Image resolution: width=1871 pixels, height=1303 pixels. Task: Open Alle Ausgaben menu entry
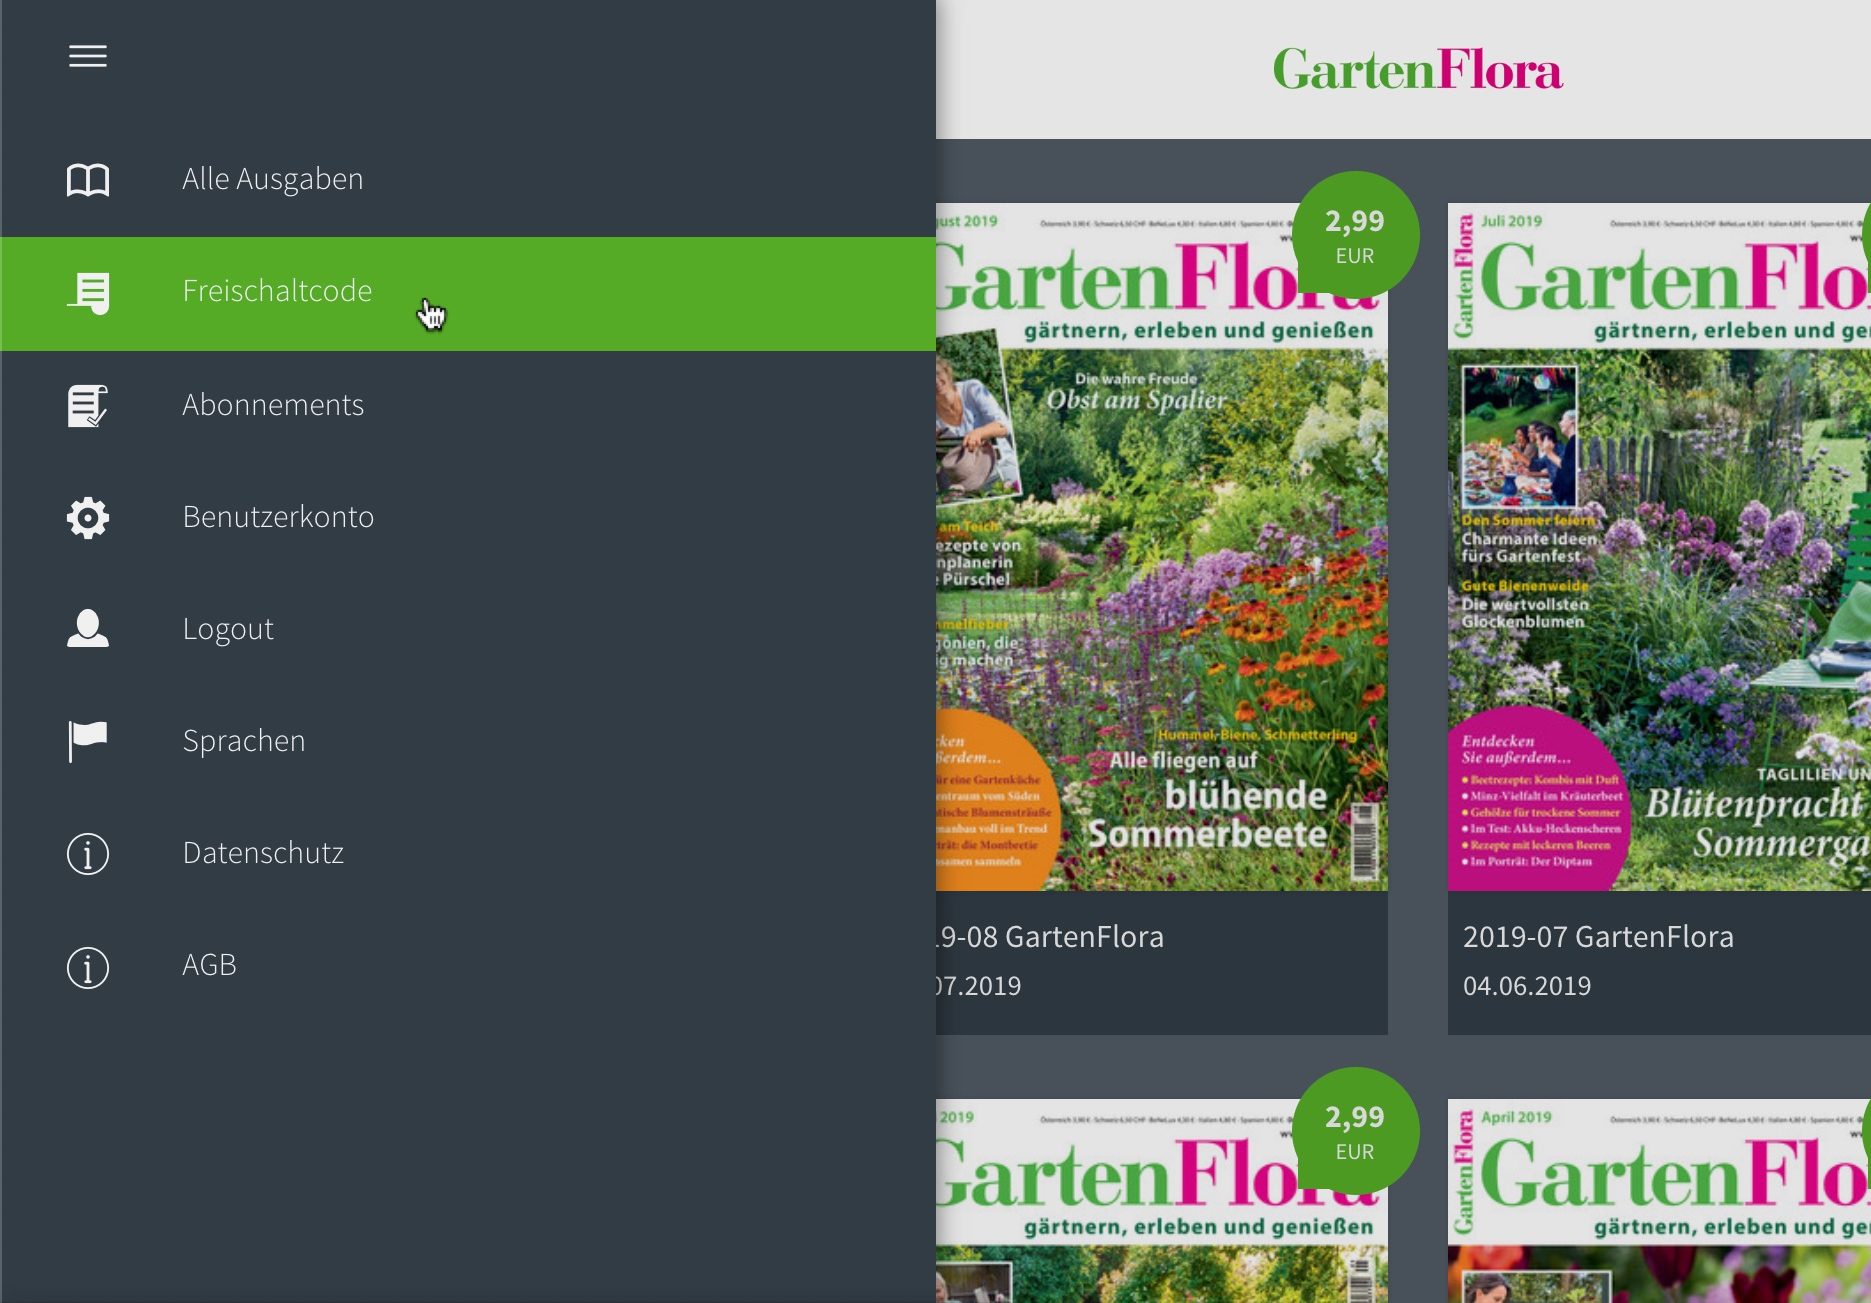click(468, 180)
